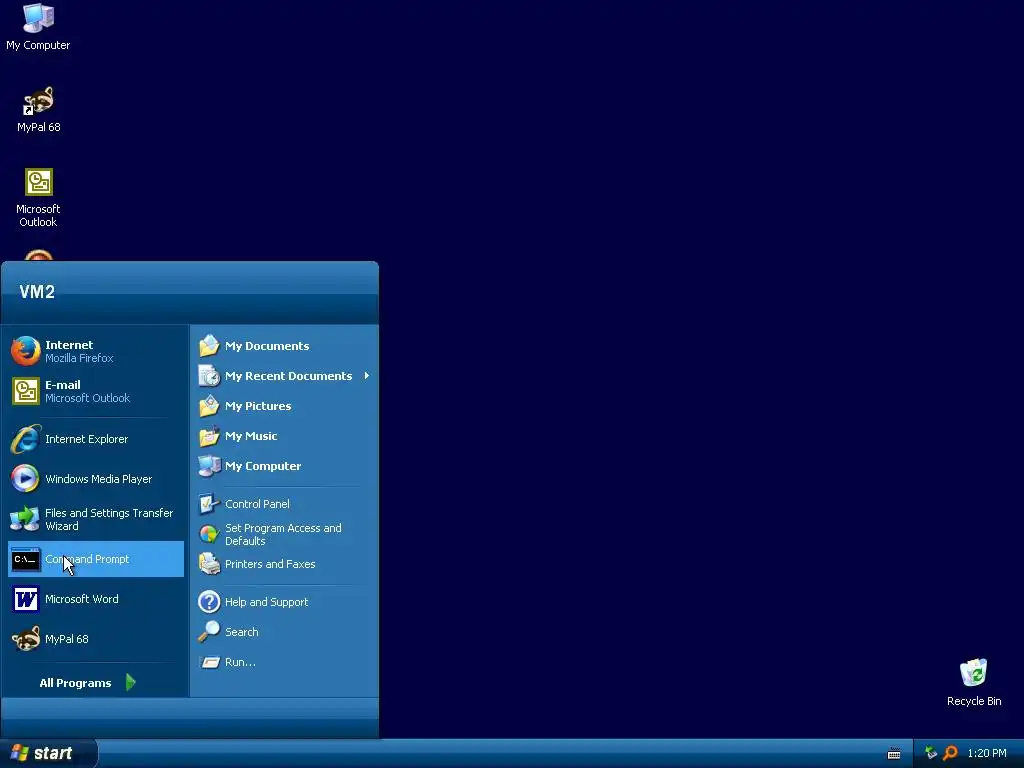Launch Microsoft Word from Start menu
The image size is (1024, 768).
click(95, 599)
